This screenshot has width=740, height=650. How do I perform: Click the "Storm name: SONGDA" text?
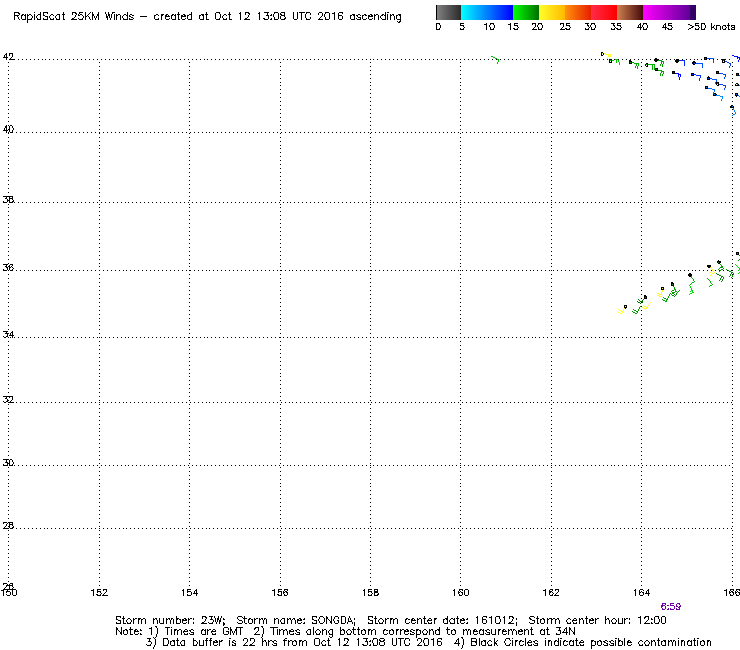(295, 620)
